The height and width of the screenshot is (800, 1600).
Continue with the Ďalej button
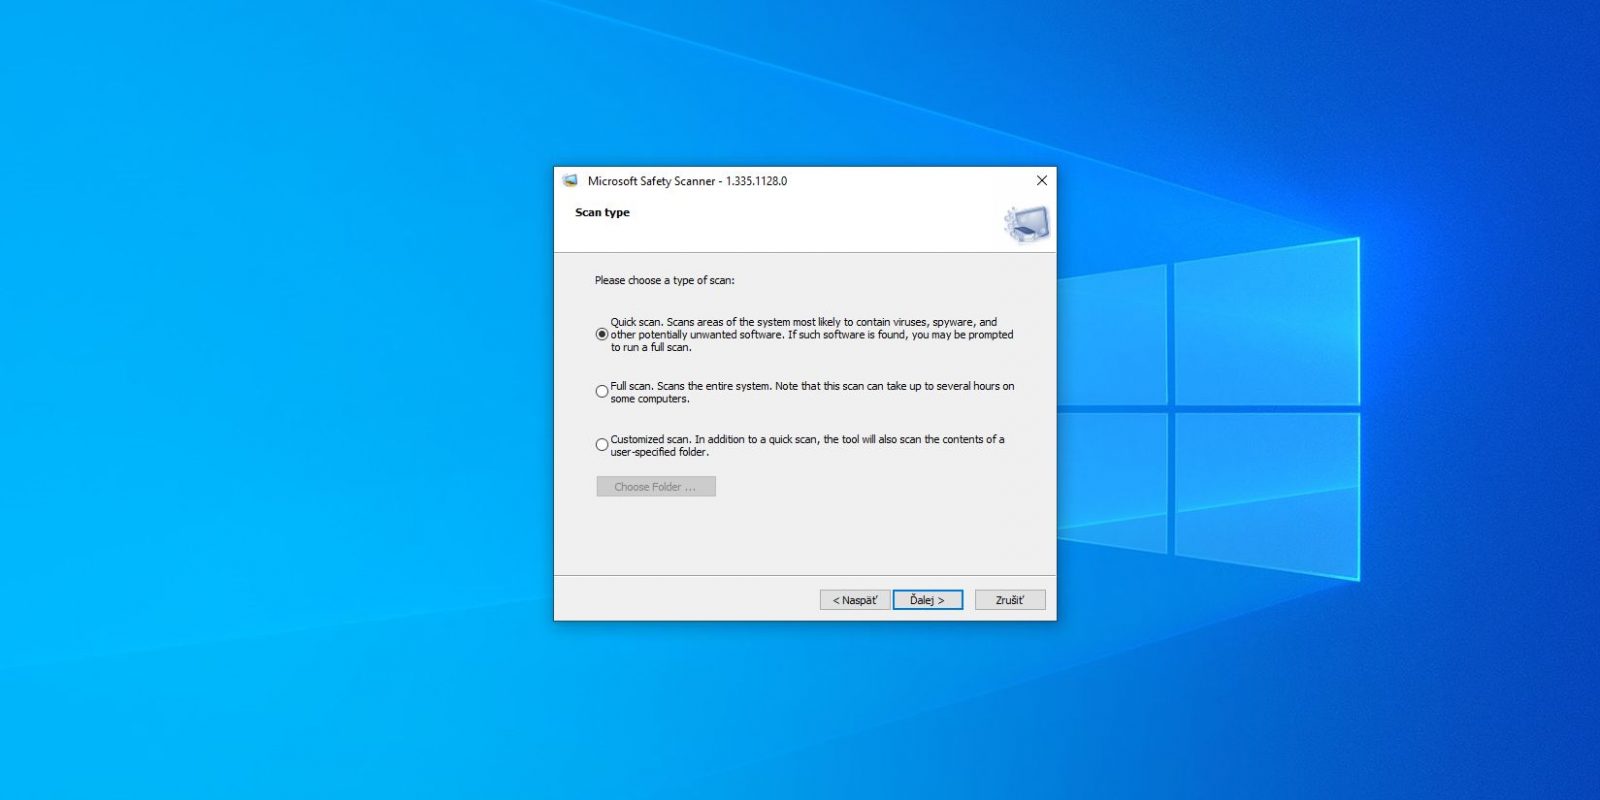[x=927, y=600]
